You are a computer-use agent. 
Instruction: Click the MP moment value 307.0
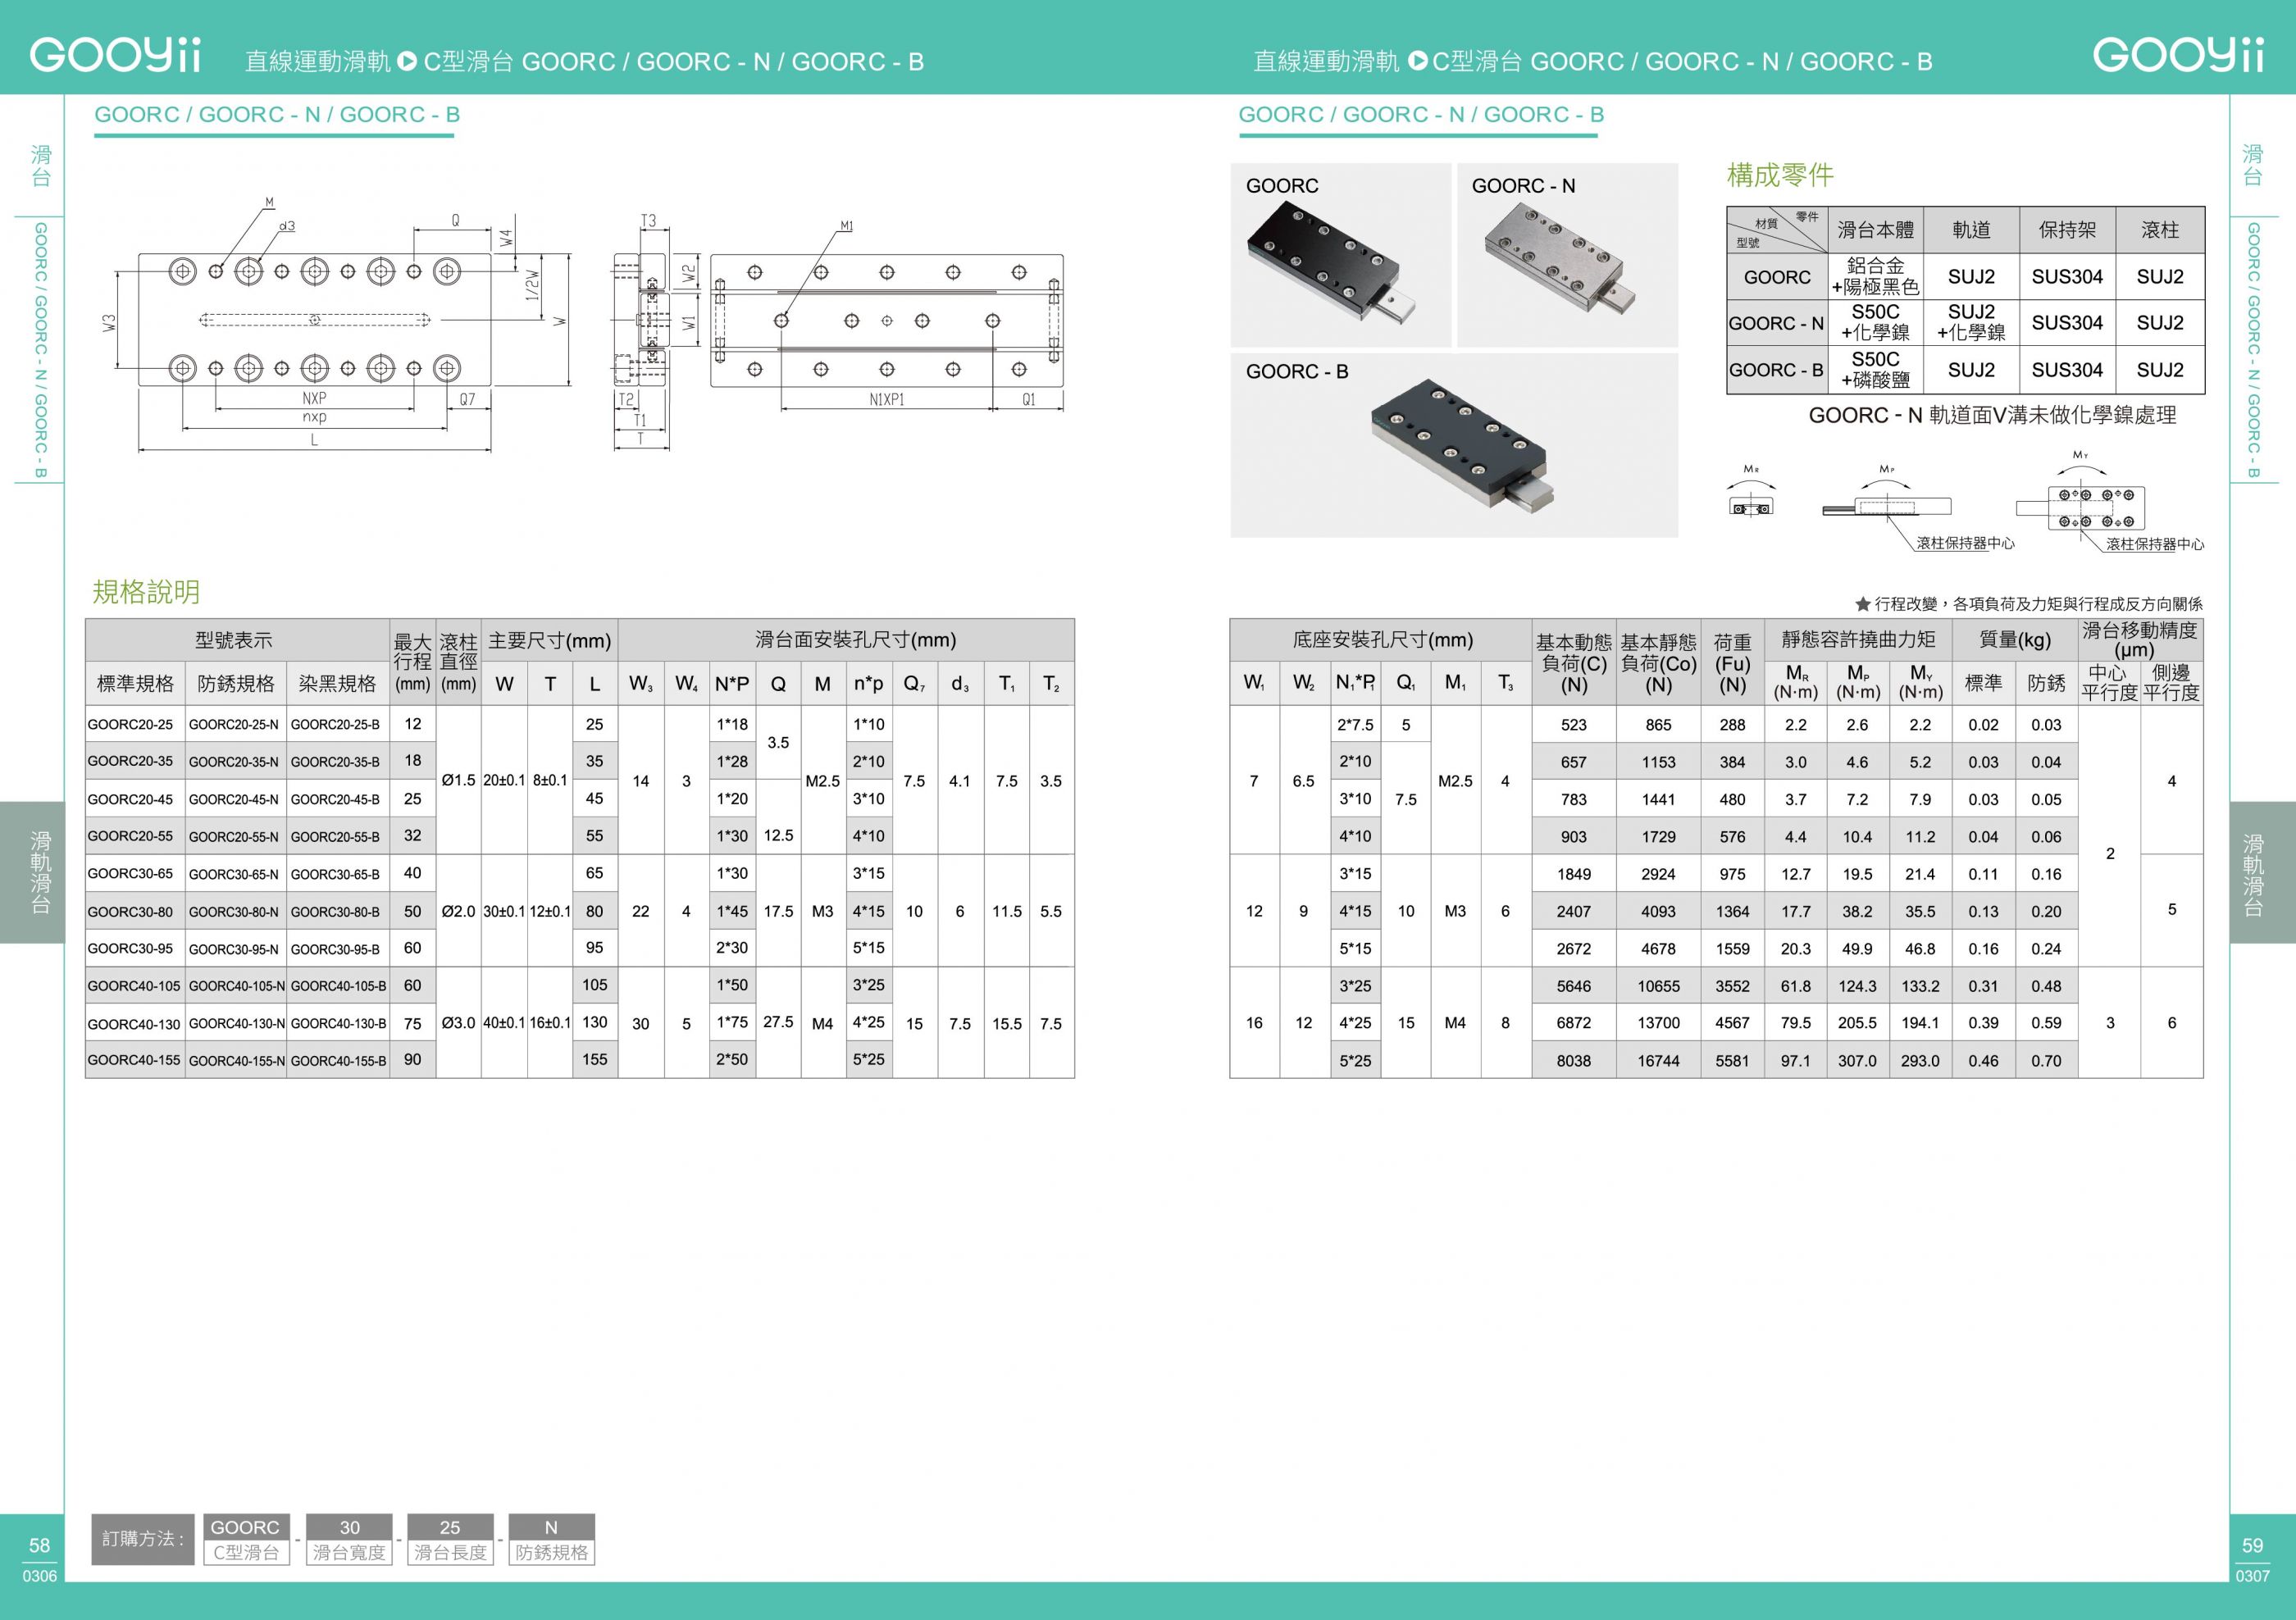click(x=1857, y=1061)
